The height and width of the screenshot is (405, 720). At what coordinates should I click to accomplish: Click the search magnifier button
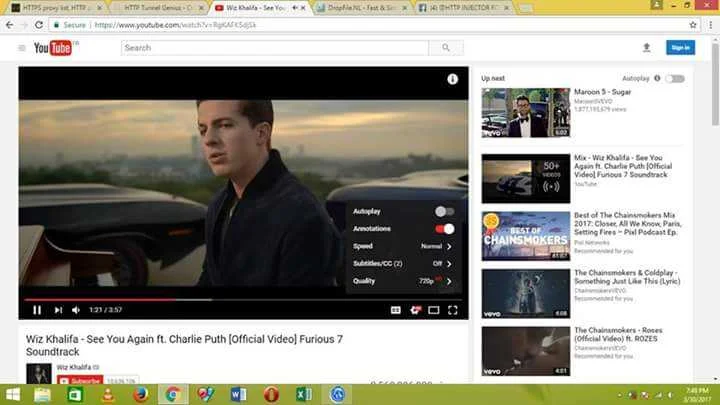[446, 48]
